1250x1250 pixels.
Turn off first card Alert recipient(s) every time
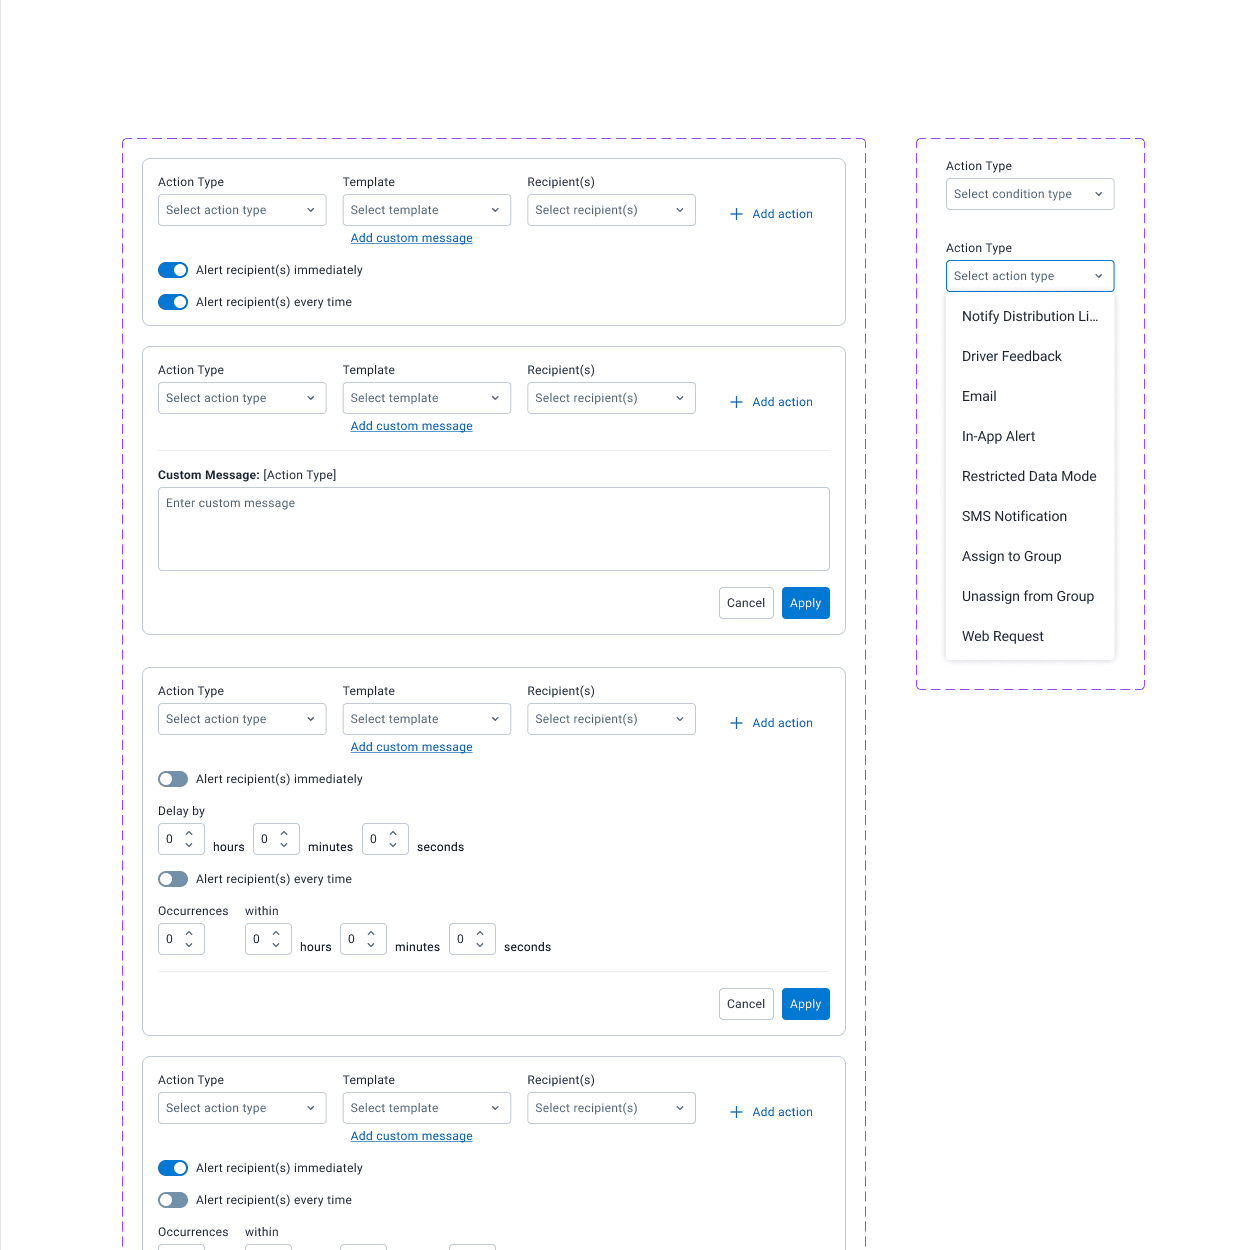pyautogui.click(x=173, y=302)
